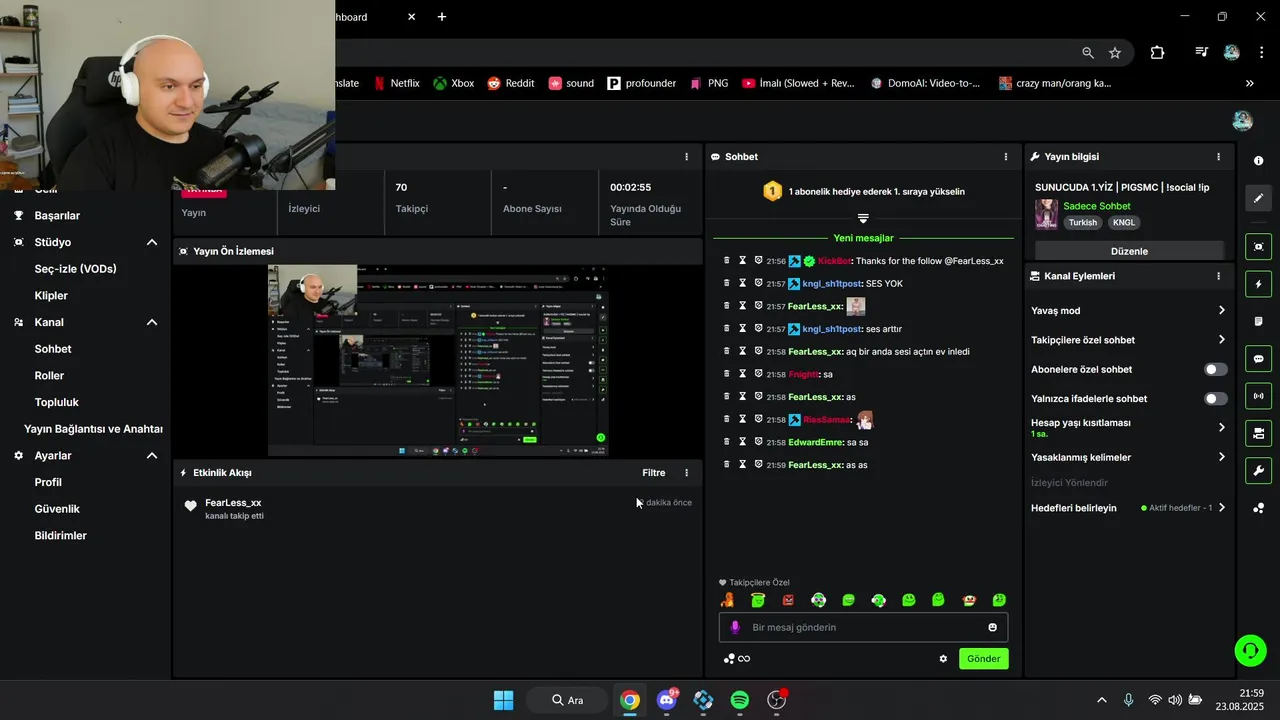Open the emoji picker in message box

[992, 627]
